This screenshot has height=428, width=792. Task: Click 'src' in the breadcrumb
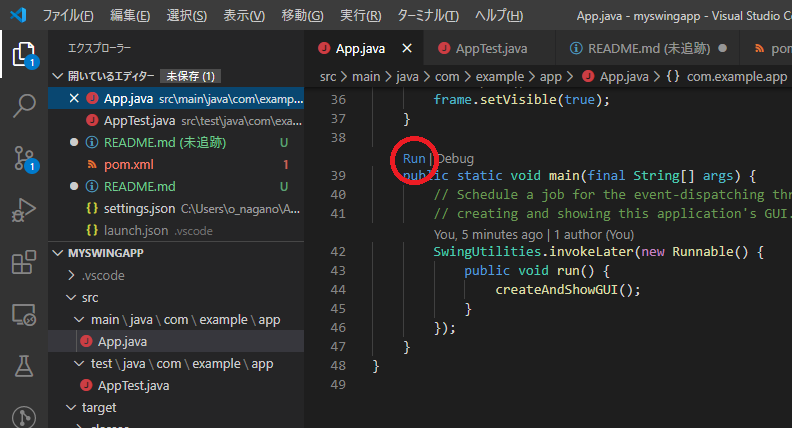tap(328, 76)
